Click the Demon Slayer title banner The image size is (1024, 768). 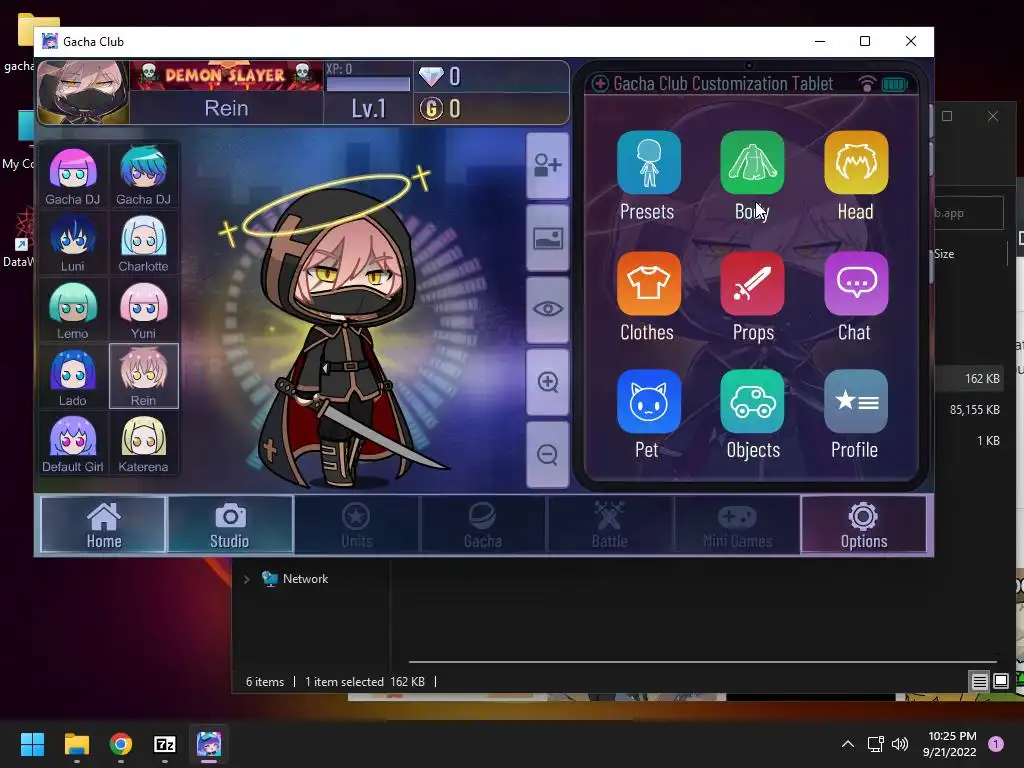click(x=226, y=76)
